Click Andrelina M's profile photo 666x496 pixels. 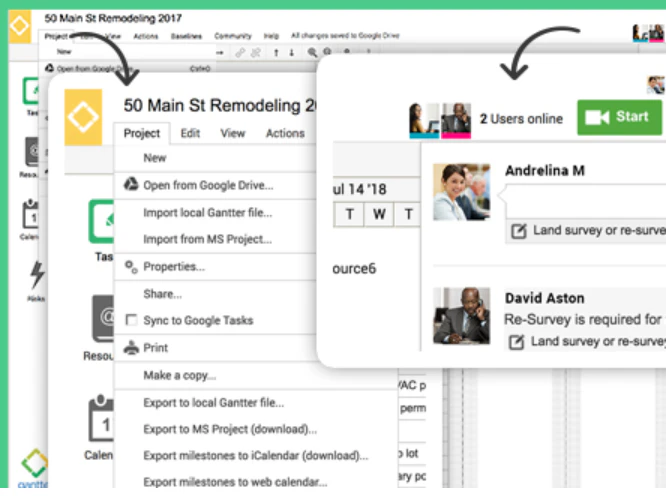click(x=461, y=192)
